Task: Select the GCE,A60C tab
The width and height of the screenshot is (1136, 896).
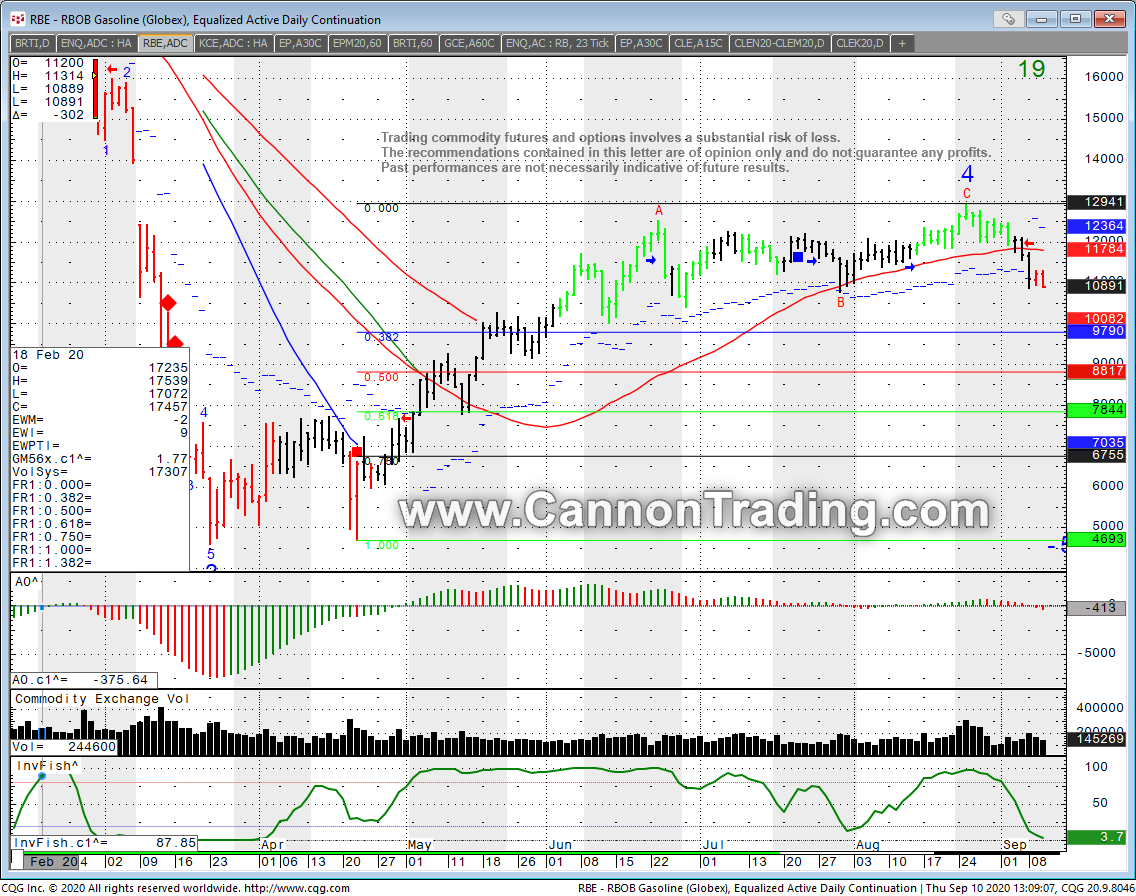Action: pyautogui.click(x=469, y=43)
